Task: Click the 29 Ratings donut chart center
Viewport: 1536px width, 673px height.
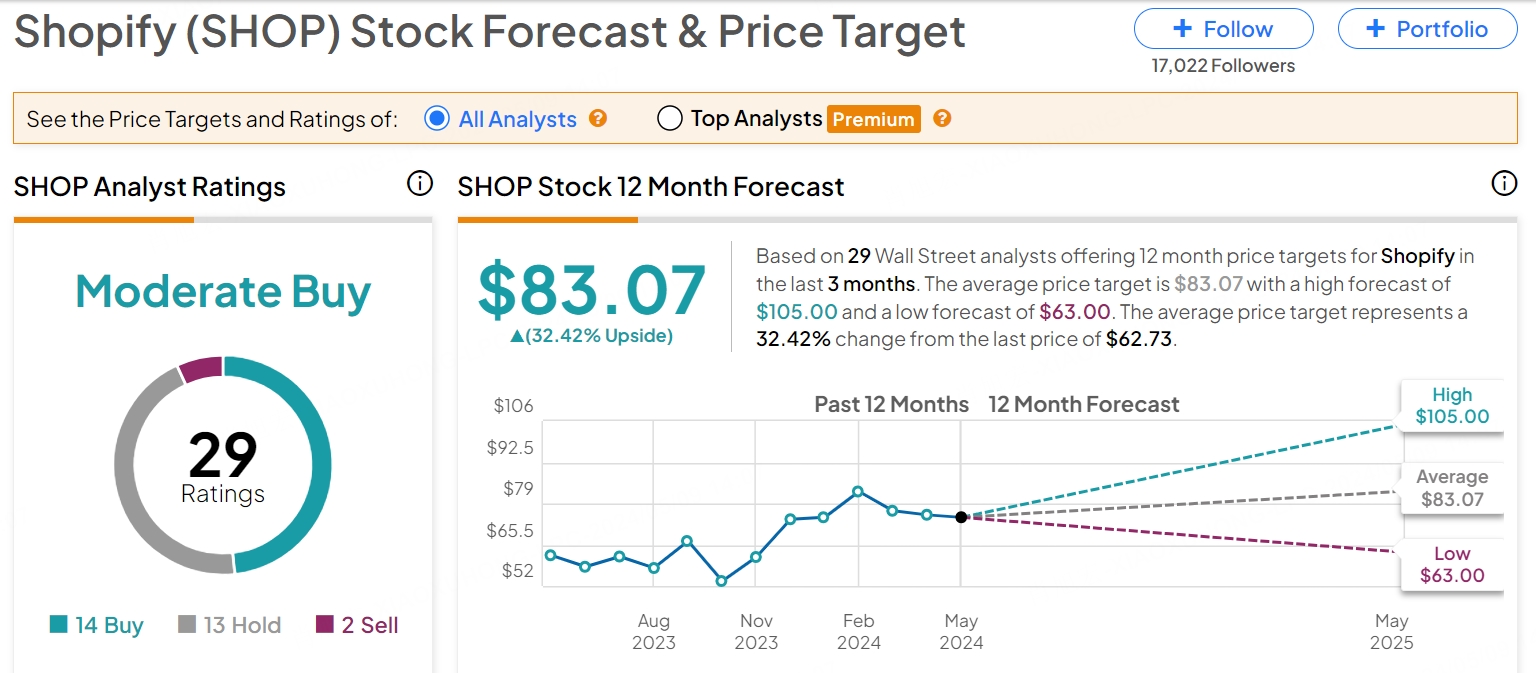Action: (223, 465)
